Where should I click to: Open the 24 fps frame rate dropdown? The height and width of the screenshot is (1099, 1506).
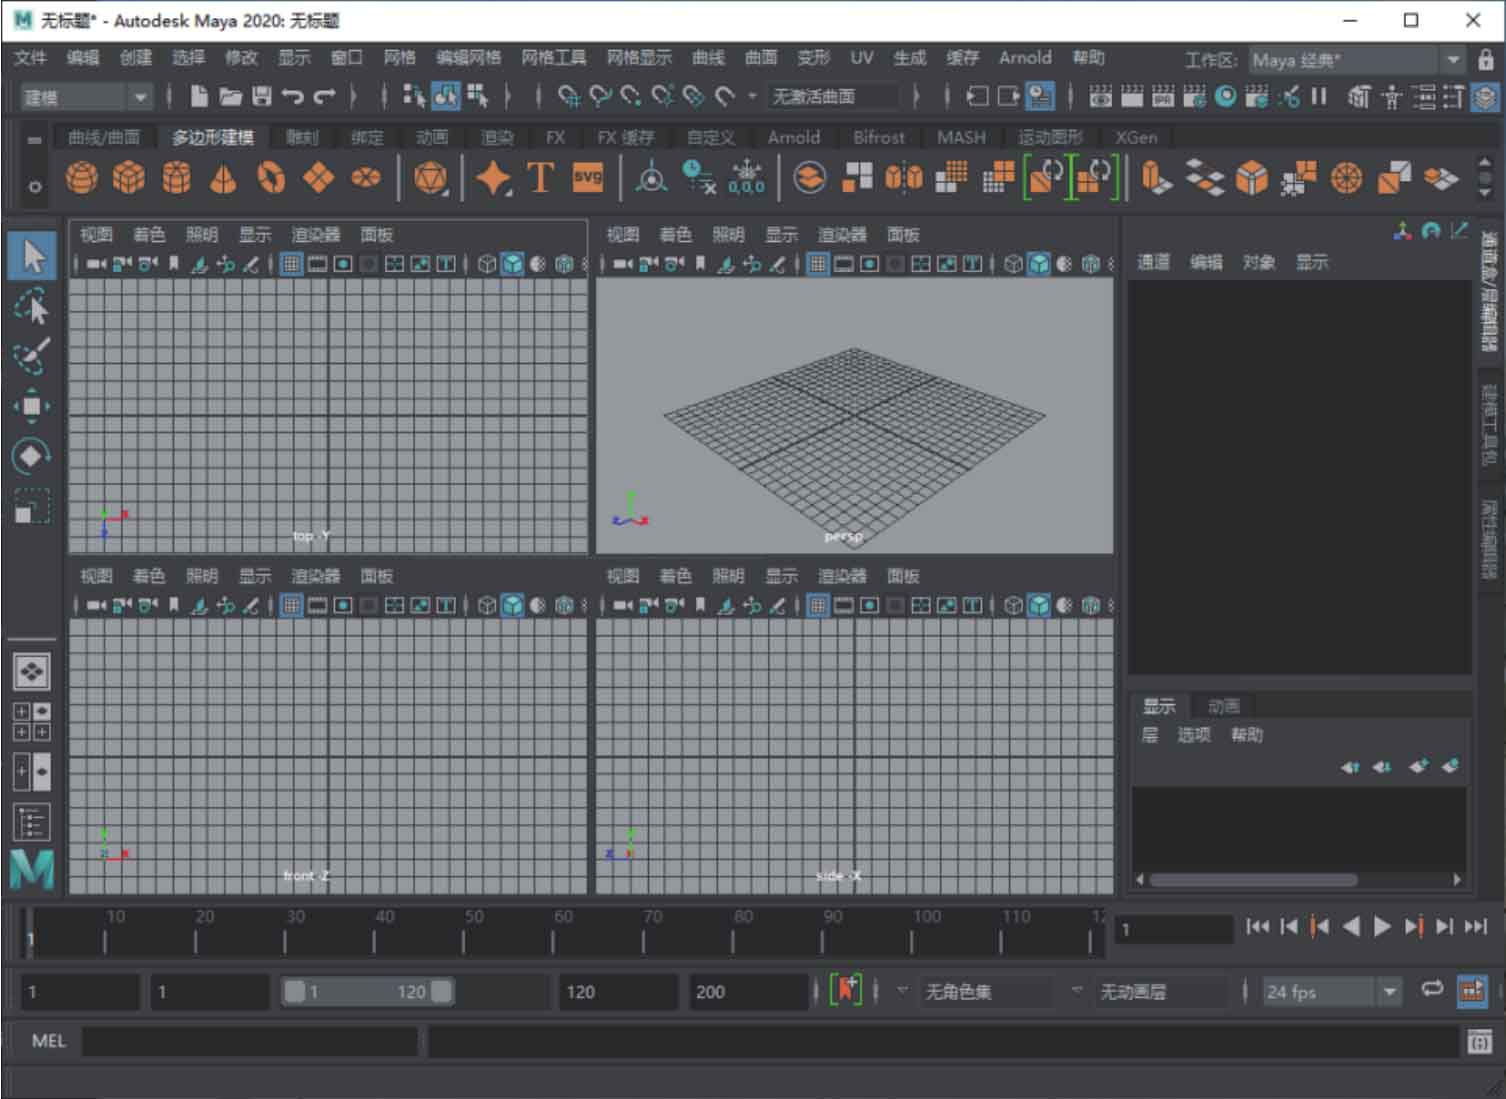coord(1330,992)
